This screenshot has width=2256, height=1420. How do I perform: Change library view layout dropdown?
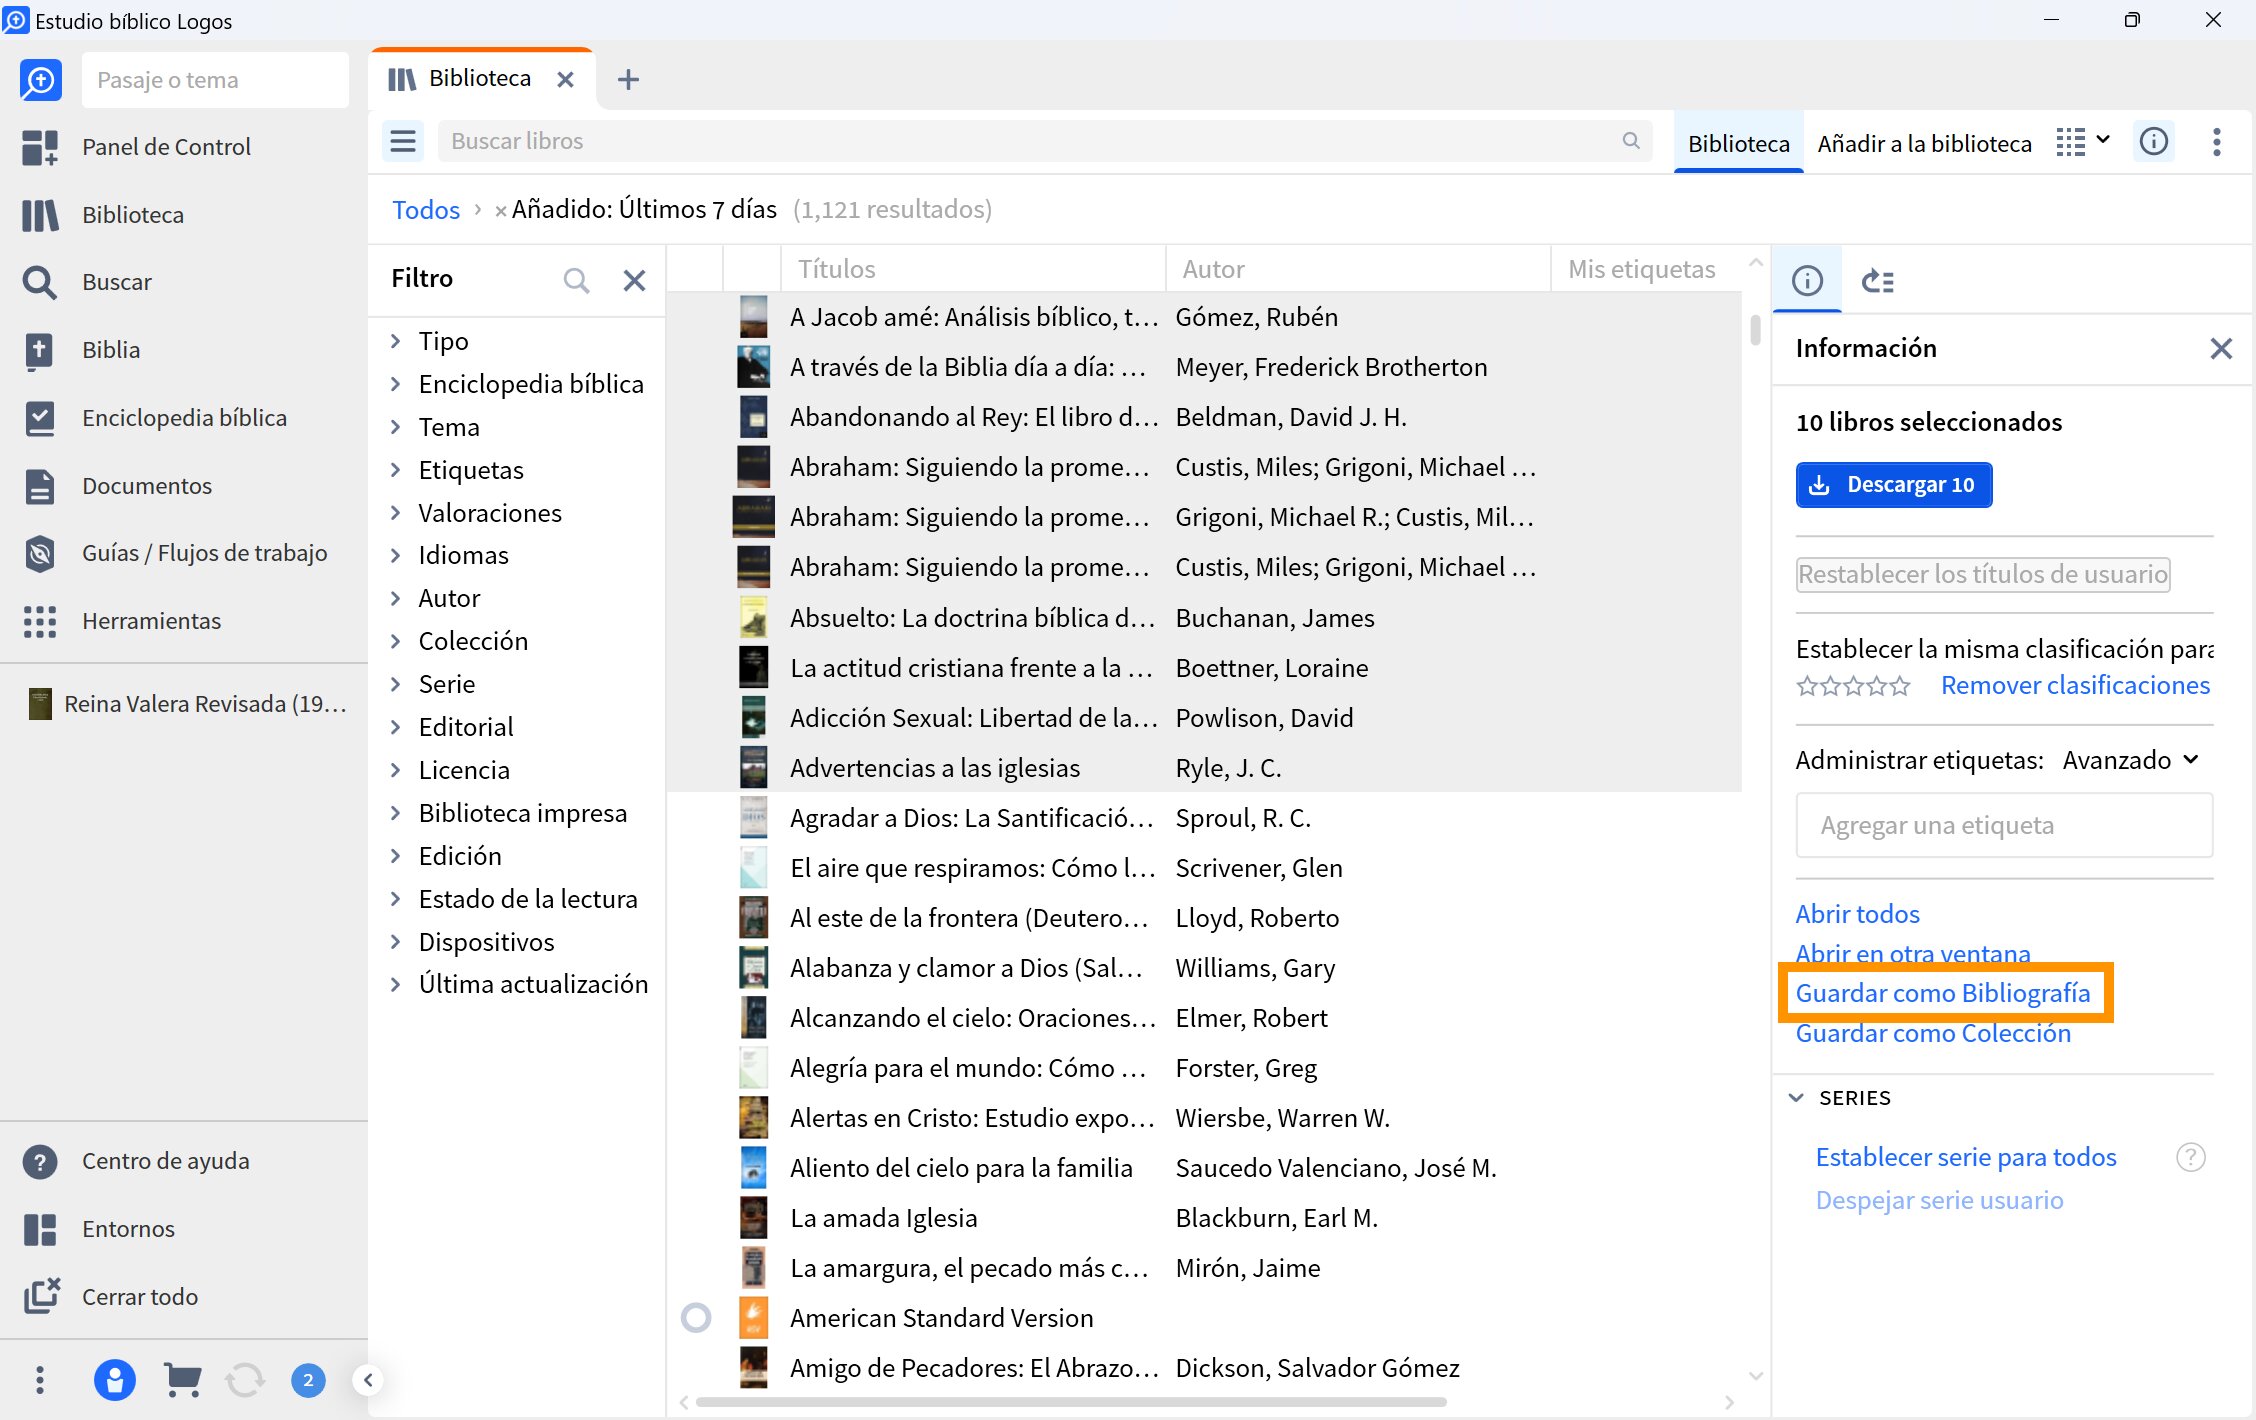tap(2083, 141)
